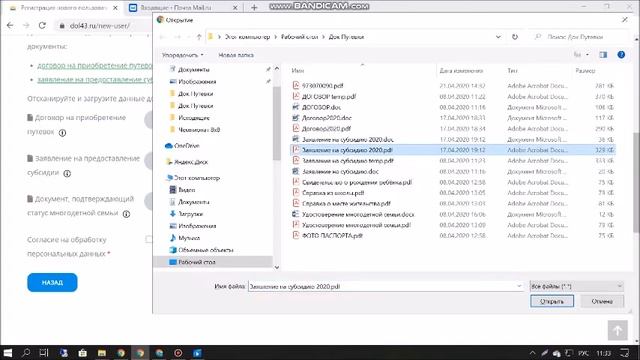Go back in Chrome browser
The height and width of the screenshot is (360, 640).
click(x=10, y=25)
